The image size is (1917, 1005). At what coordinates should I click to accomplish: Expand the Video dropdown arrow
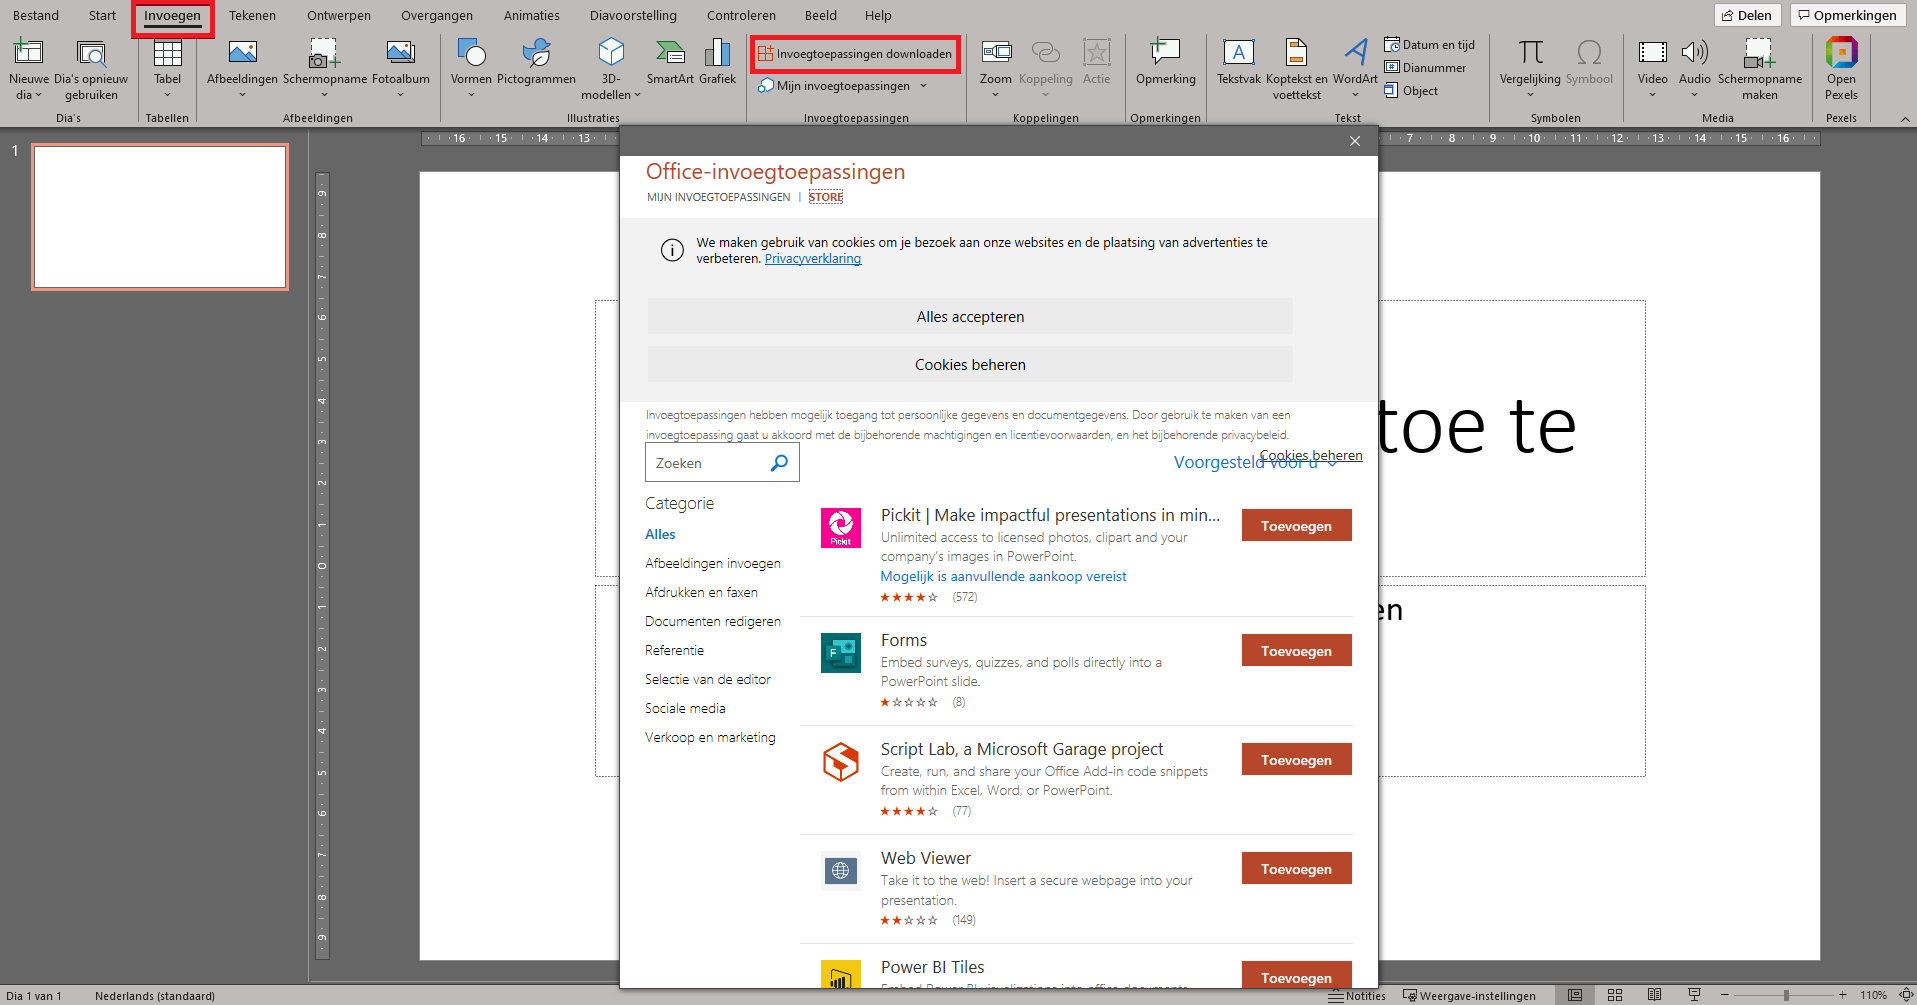[1652, 95]
